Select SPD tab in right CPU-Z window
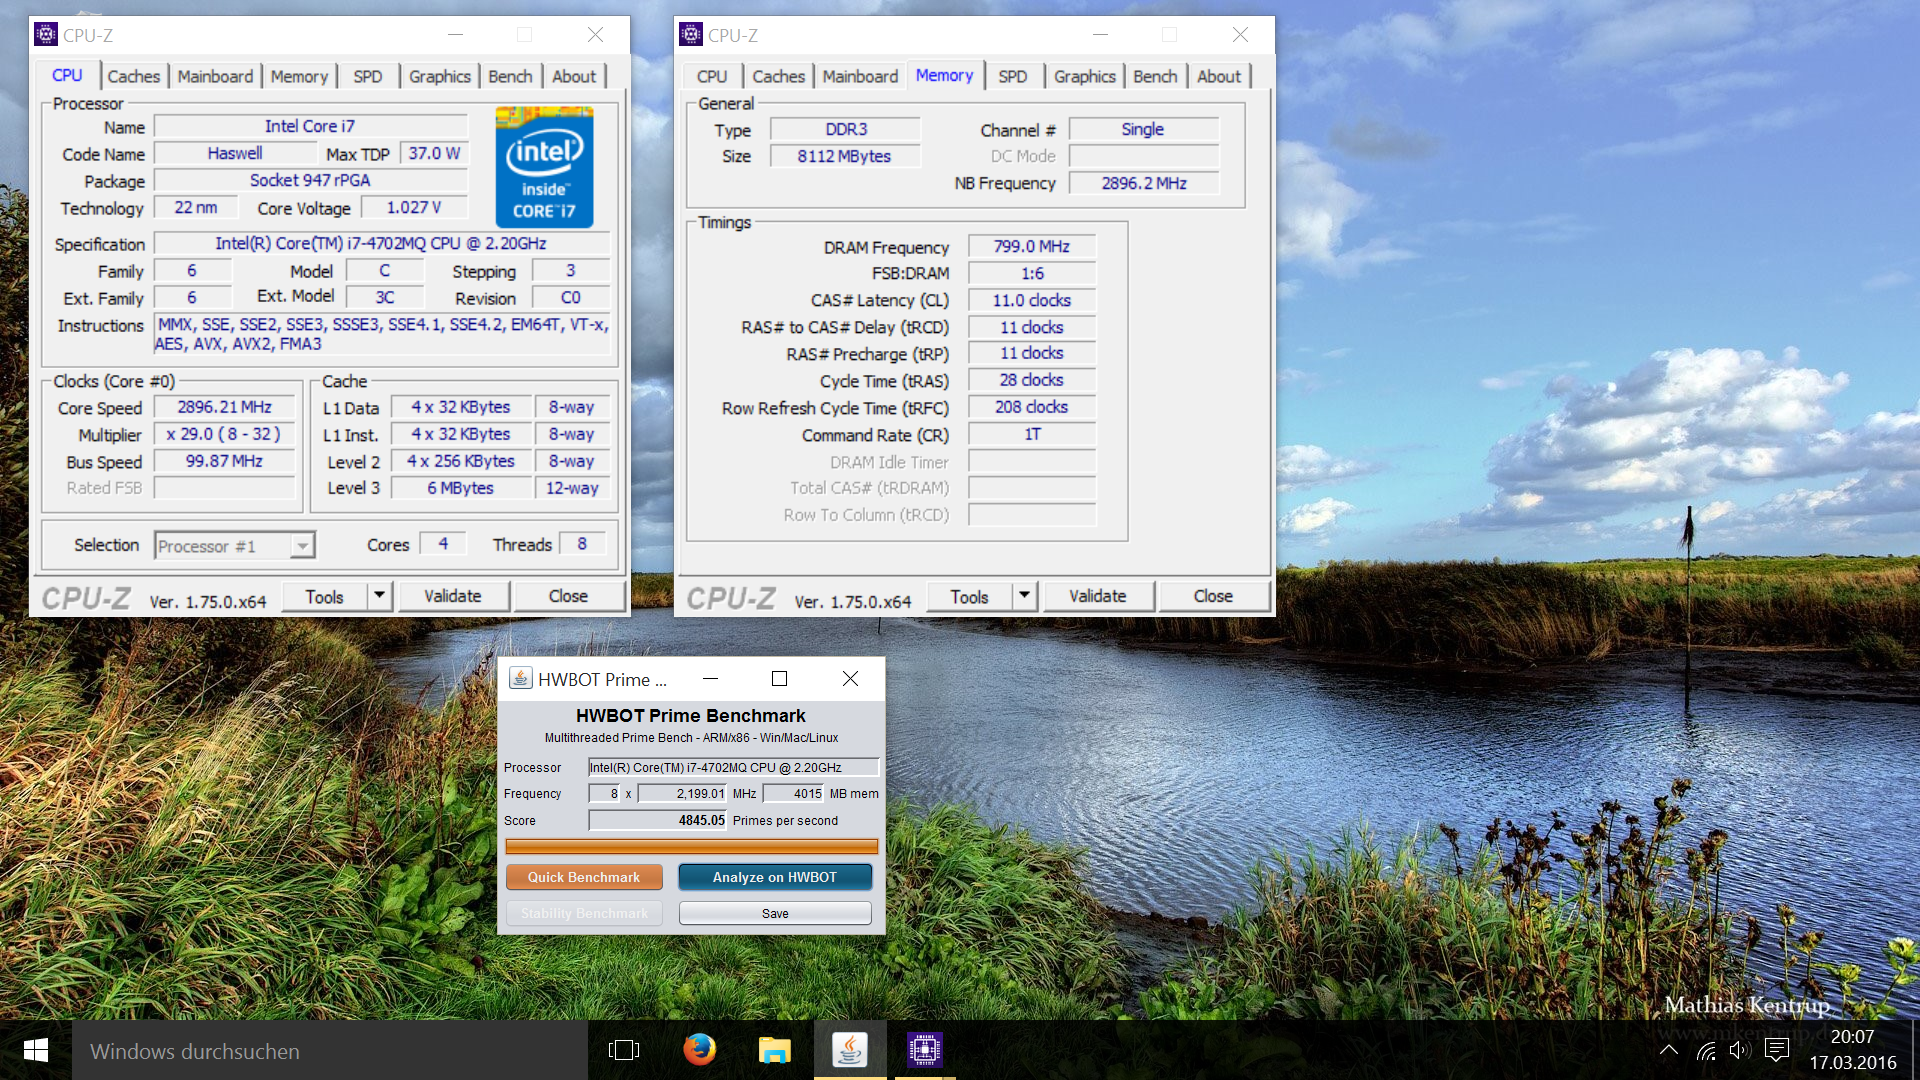 tap(1013, 76)
